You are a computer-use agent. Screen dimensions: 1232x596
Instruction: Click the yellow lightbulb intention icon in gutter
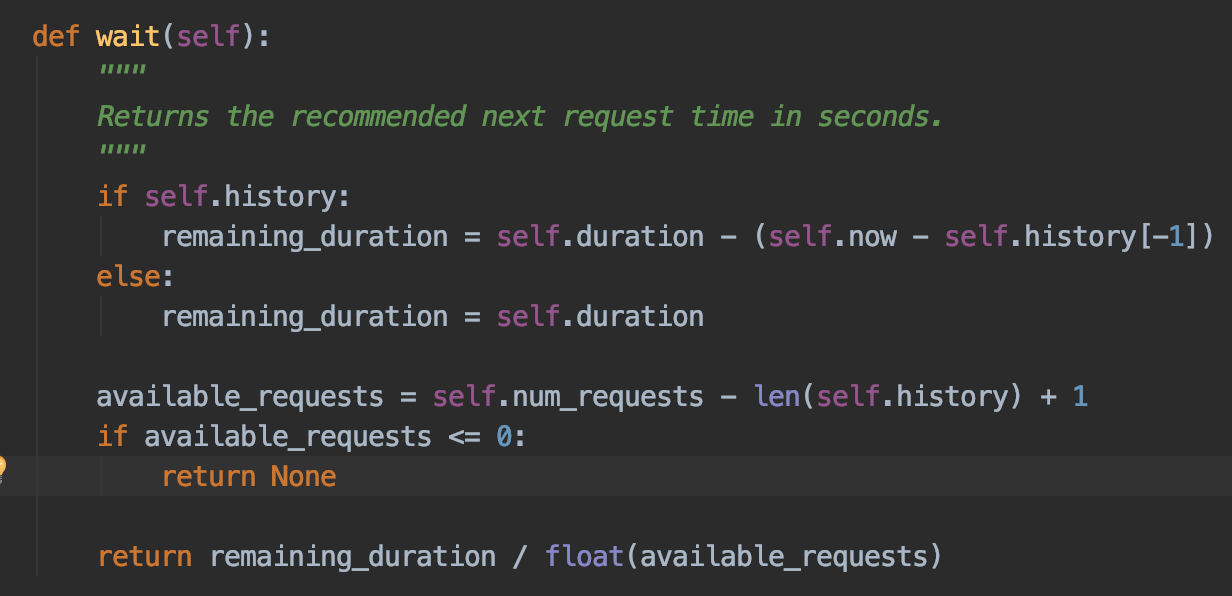click(x=2, y=467)
